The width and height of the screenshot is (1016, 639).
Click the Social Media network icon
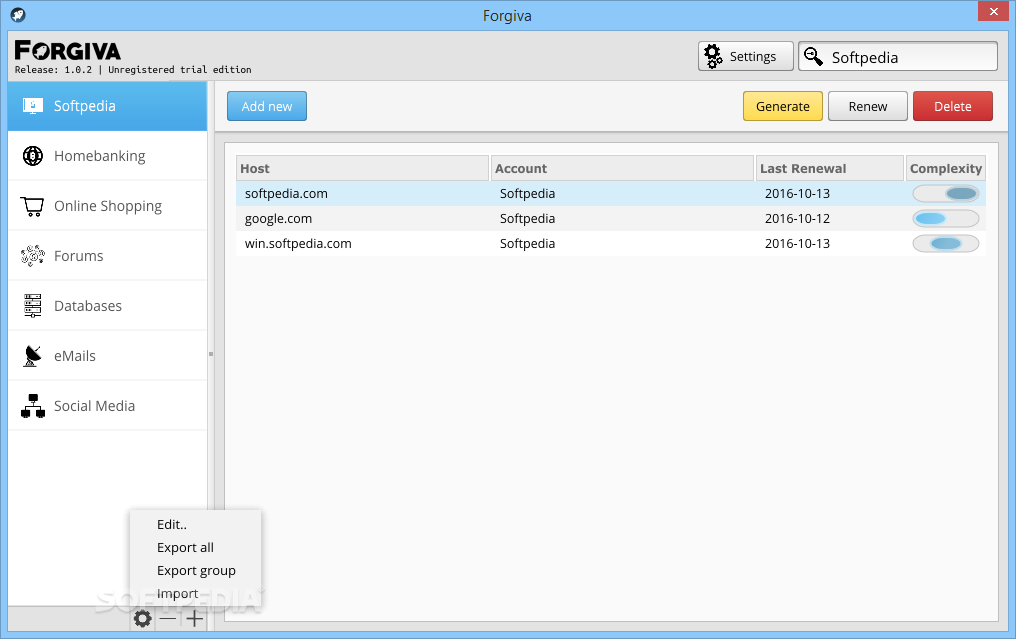(x=32, y=406)
